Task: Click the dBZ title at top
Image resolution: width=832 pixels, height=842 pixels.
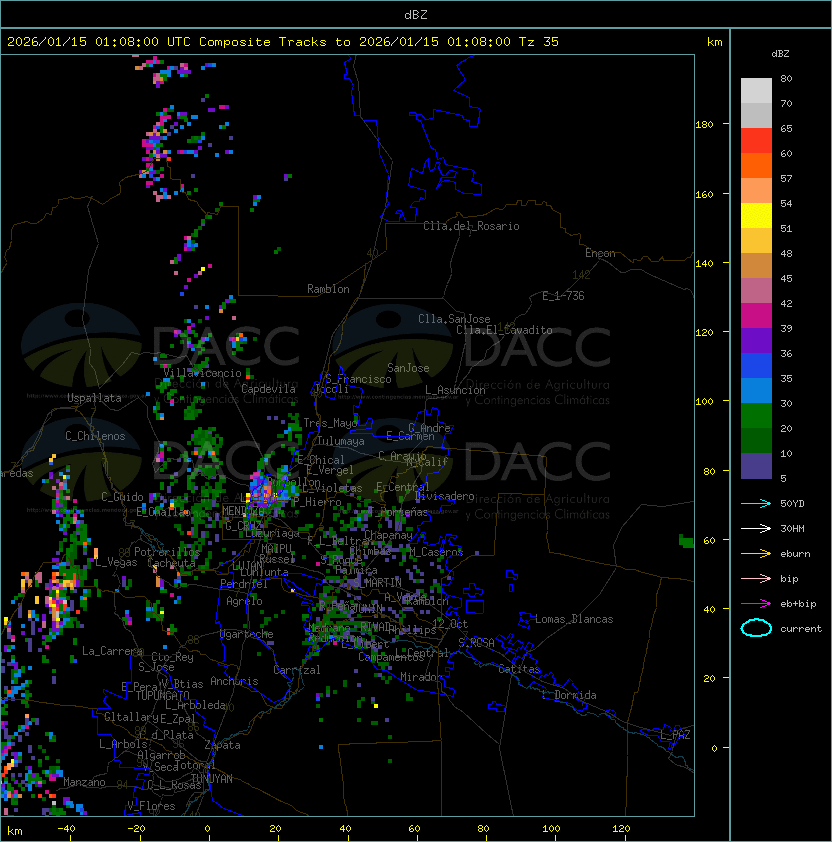Action: click(x=416, y=14)
